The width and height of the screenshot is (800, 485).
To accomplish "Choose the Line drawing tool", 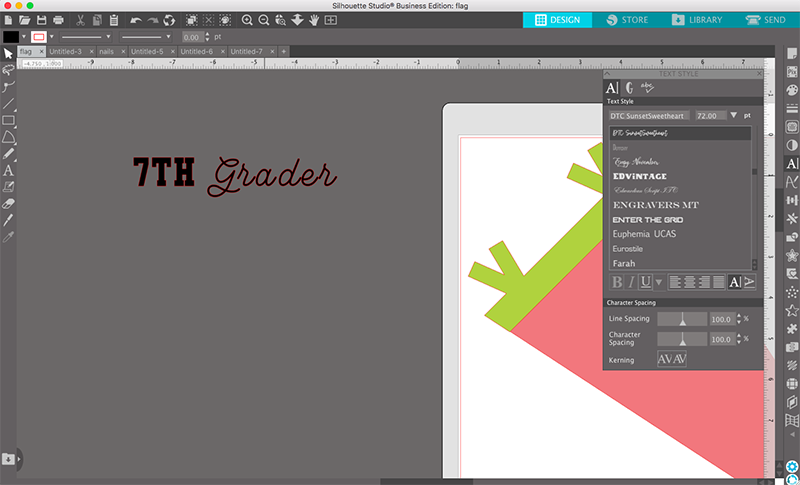I will [8, 104].
